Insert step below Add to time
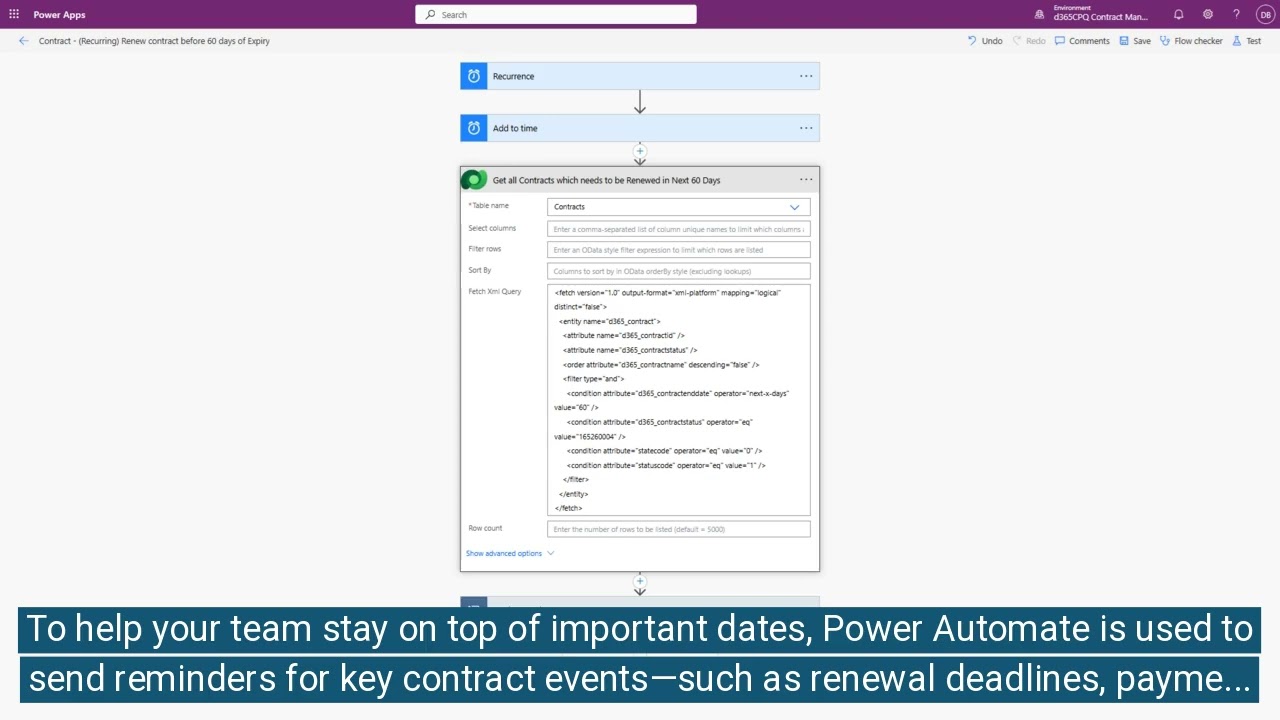Viewport: 1280px width, 720px height. click(640, 151)
